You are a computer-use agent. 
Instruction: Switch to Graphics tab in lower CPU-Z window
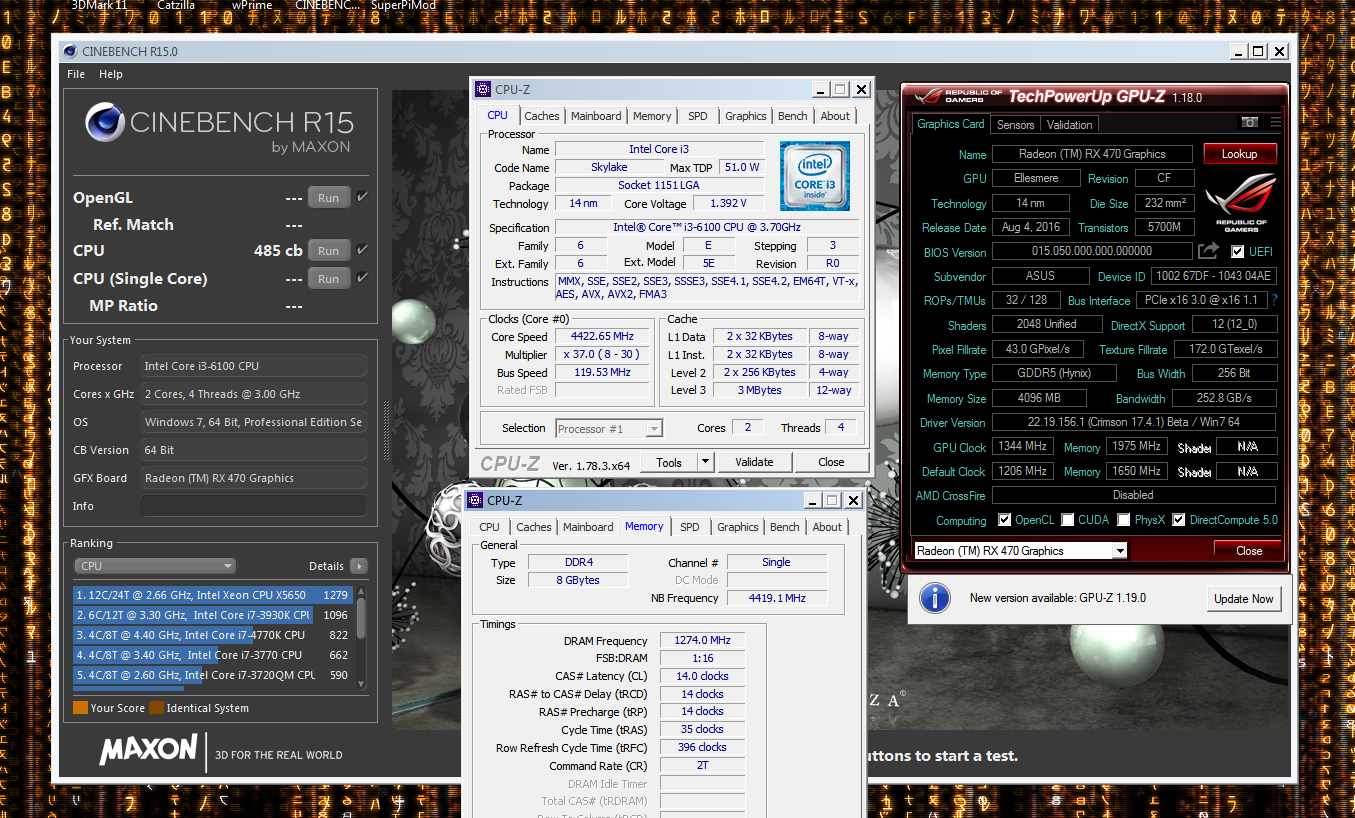pos(738,527)
